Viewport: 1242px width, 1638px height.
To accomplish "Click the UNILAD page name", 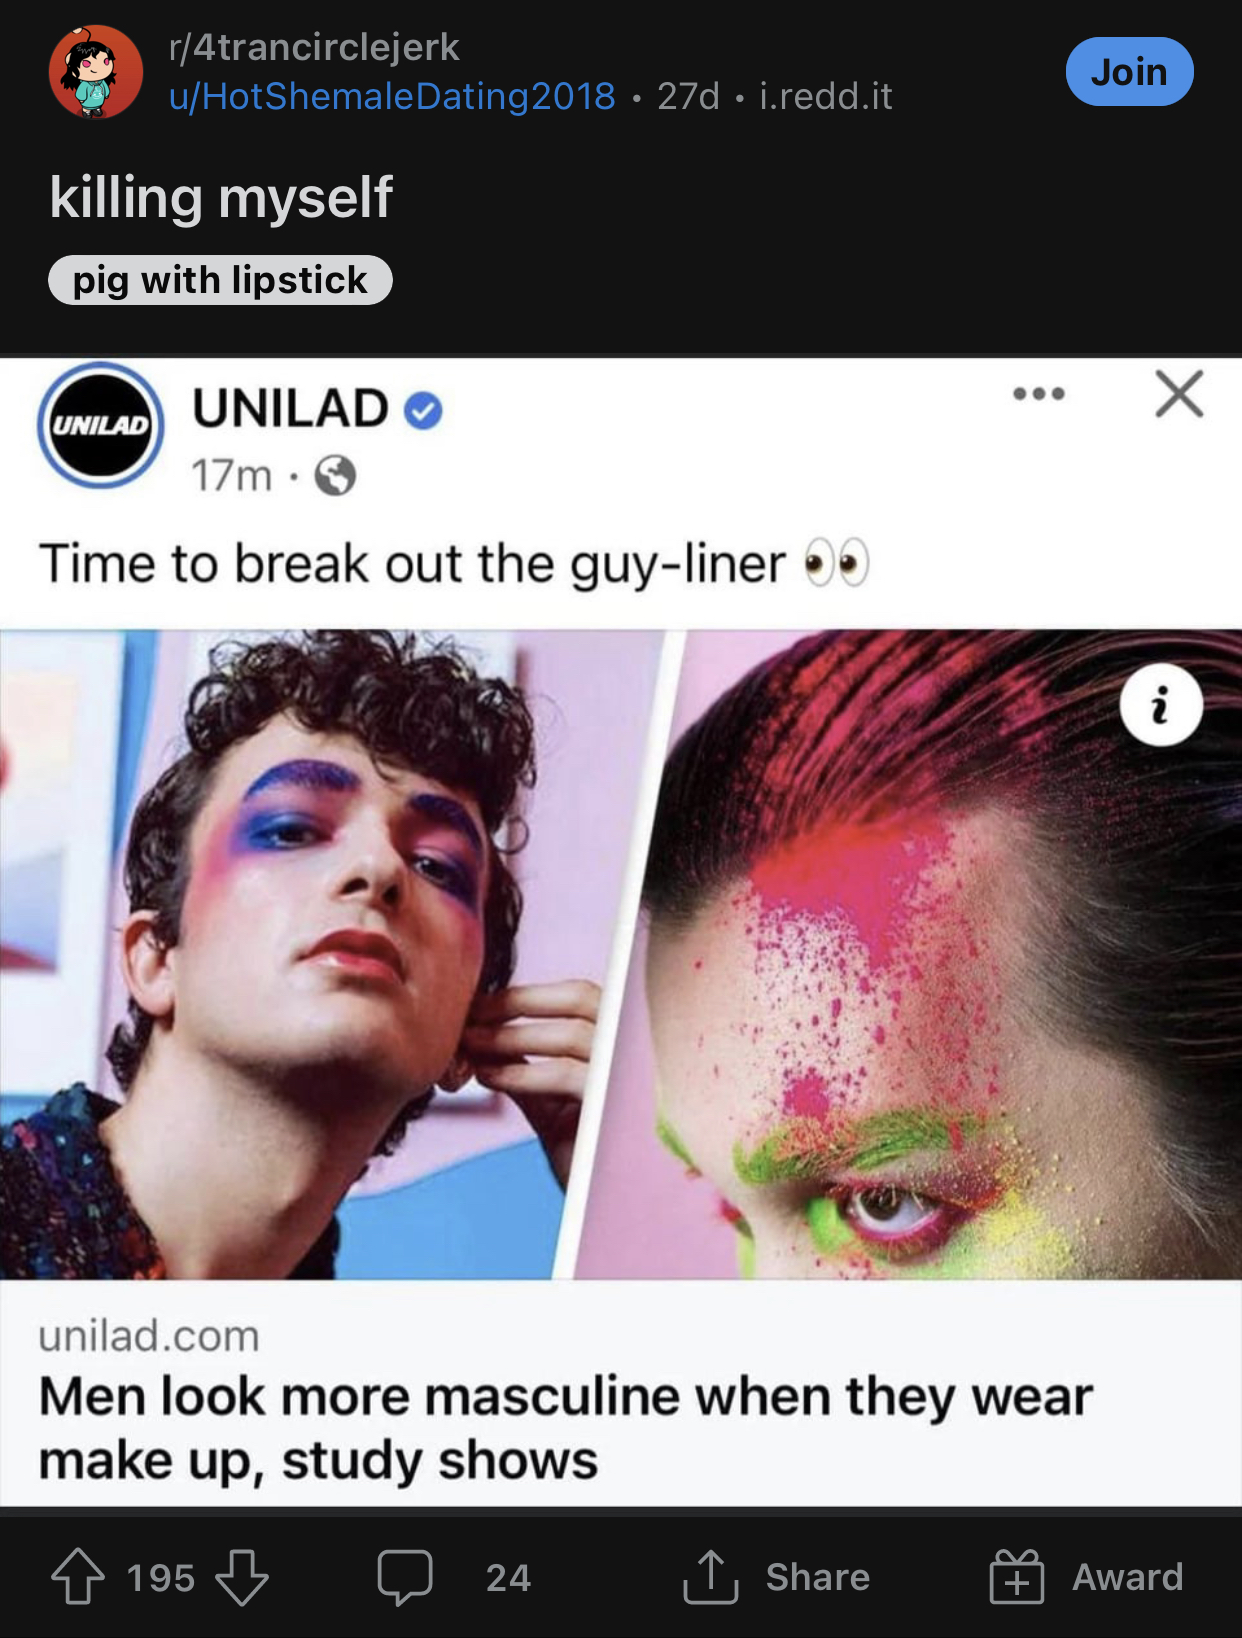I will [290, 408].
